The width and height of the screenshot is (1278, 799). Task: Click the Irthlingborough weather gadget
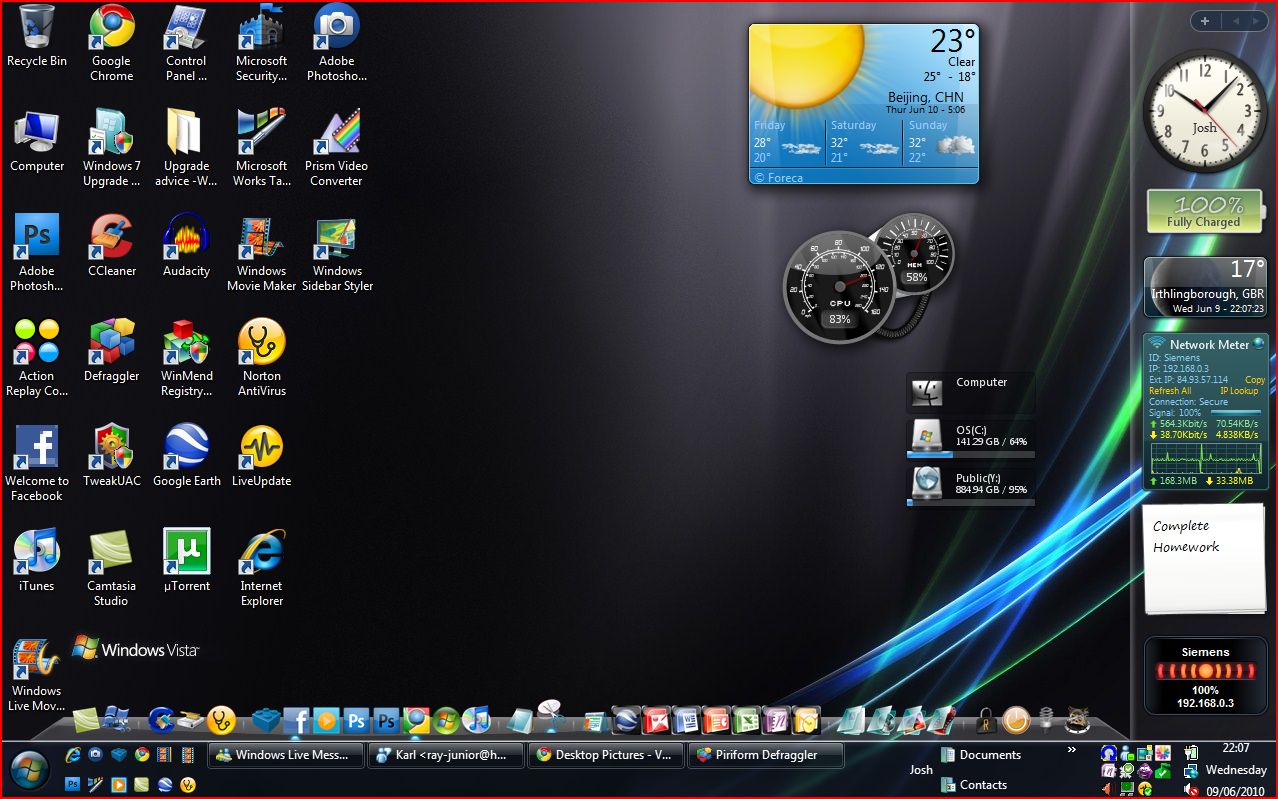(x=1205, y=287)
